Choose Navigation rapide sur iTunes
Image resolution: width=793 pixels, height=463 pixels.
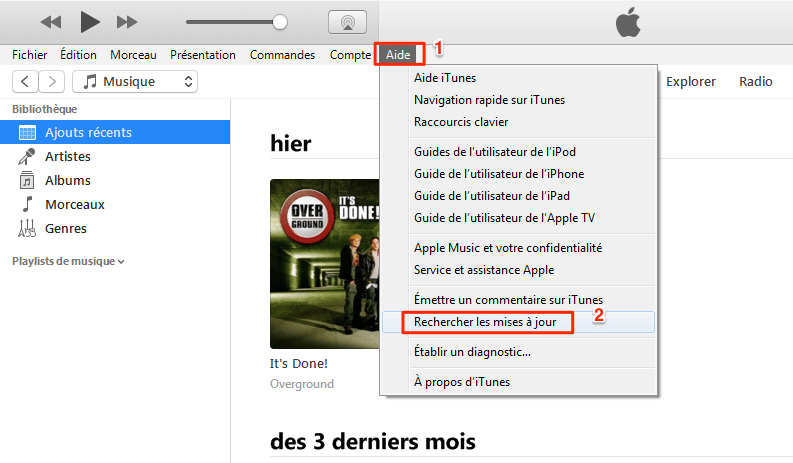pos(518,100)
